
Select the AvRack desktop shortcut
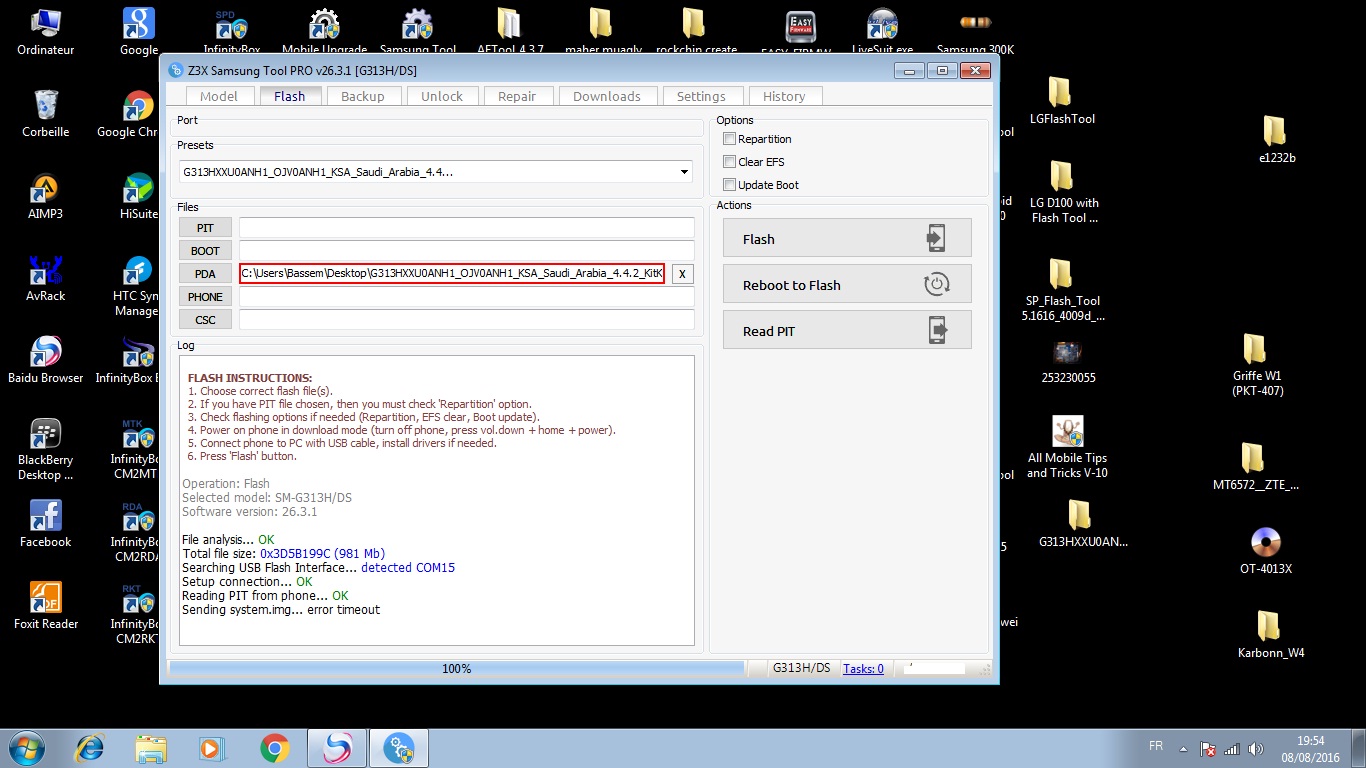[x=45, y=278]
